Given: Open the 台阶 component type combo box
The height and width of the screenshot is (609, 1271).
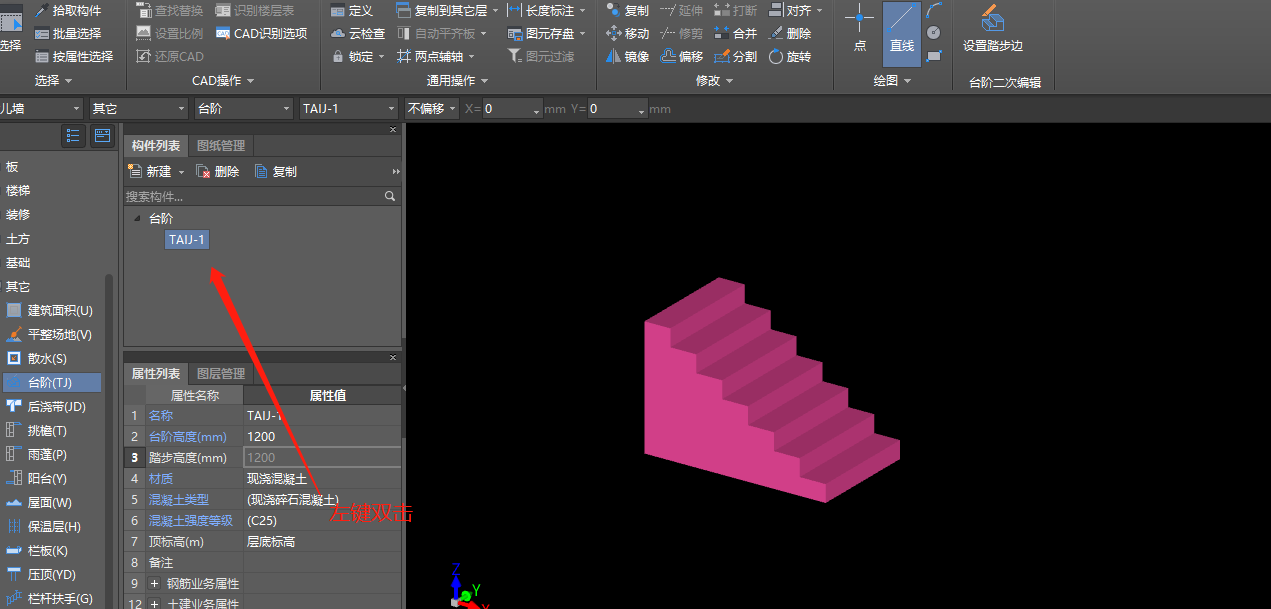Looking at the screenshot, I should click(243, 108).
